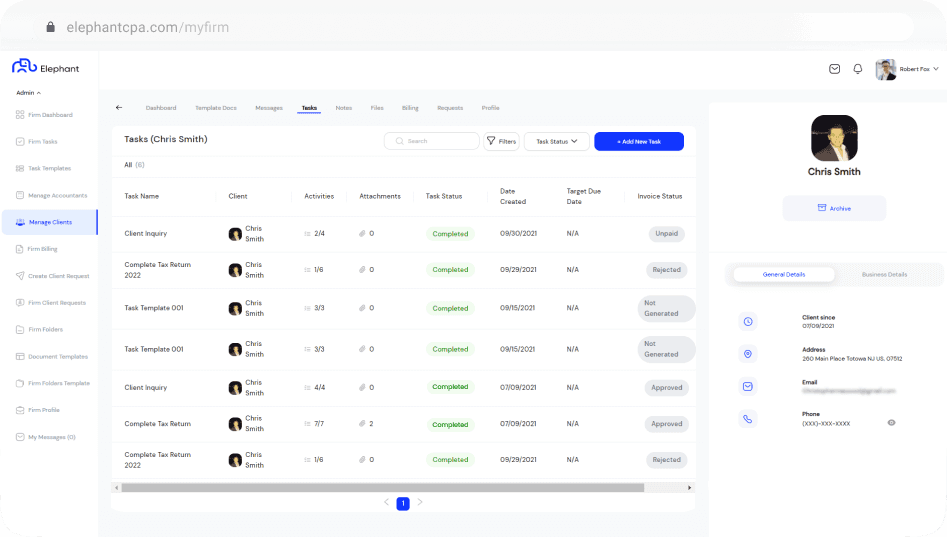Switch to Business Details toggle

tap(884, 274)
